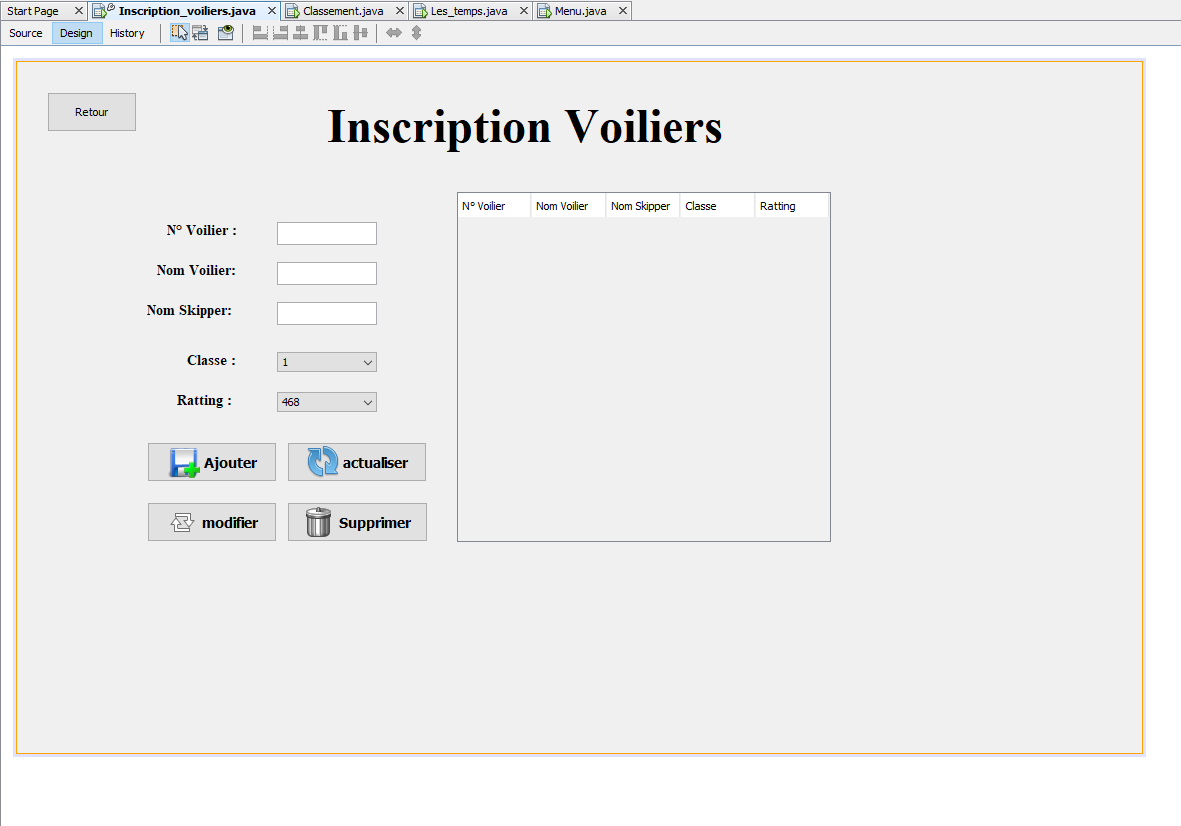The image size is (1181, 826).
Task: Click the Supprimer trash can button
Action: (x=357, y=523)
